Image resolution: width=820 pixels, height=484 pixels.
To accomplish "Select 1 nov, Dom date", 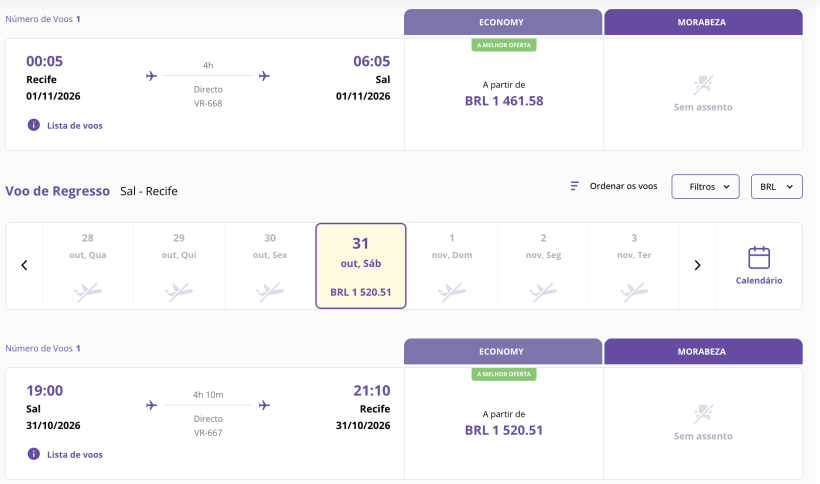I will click(x=452, y=266).
